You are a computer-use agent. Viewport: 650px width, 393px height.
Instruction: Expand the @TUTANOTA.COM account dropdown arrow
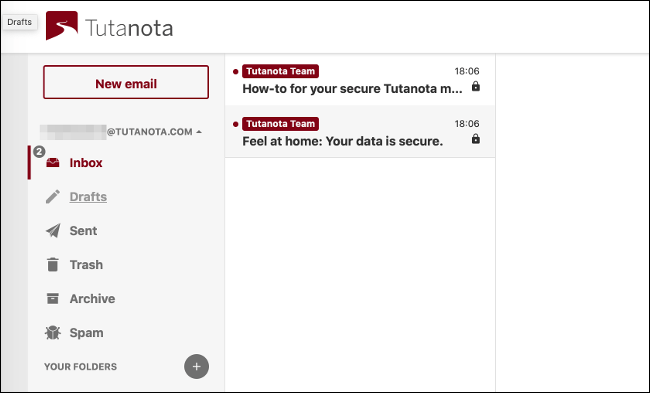point(199,132)
